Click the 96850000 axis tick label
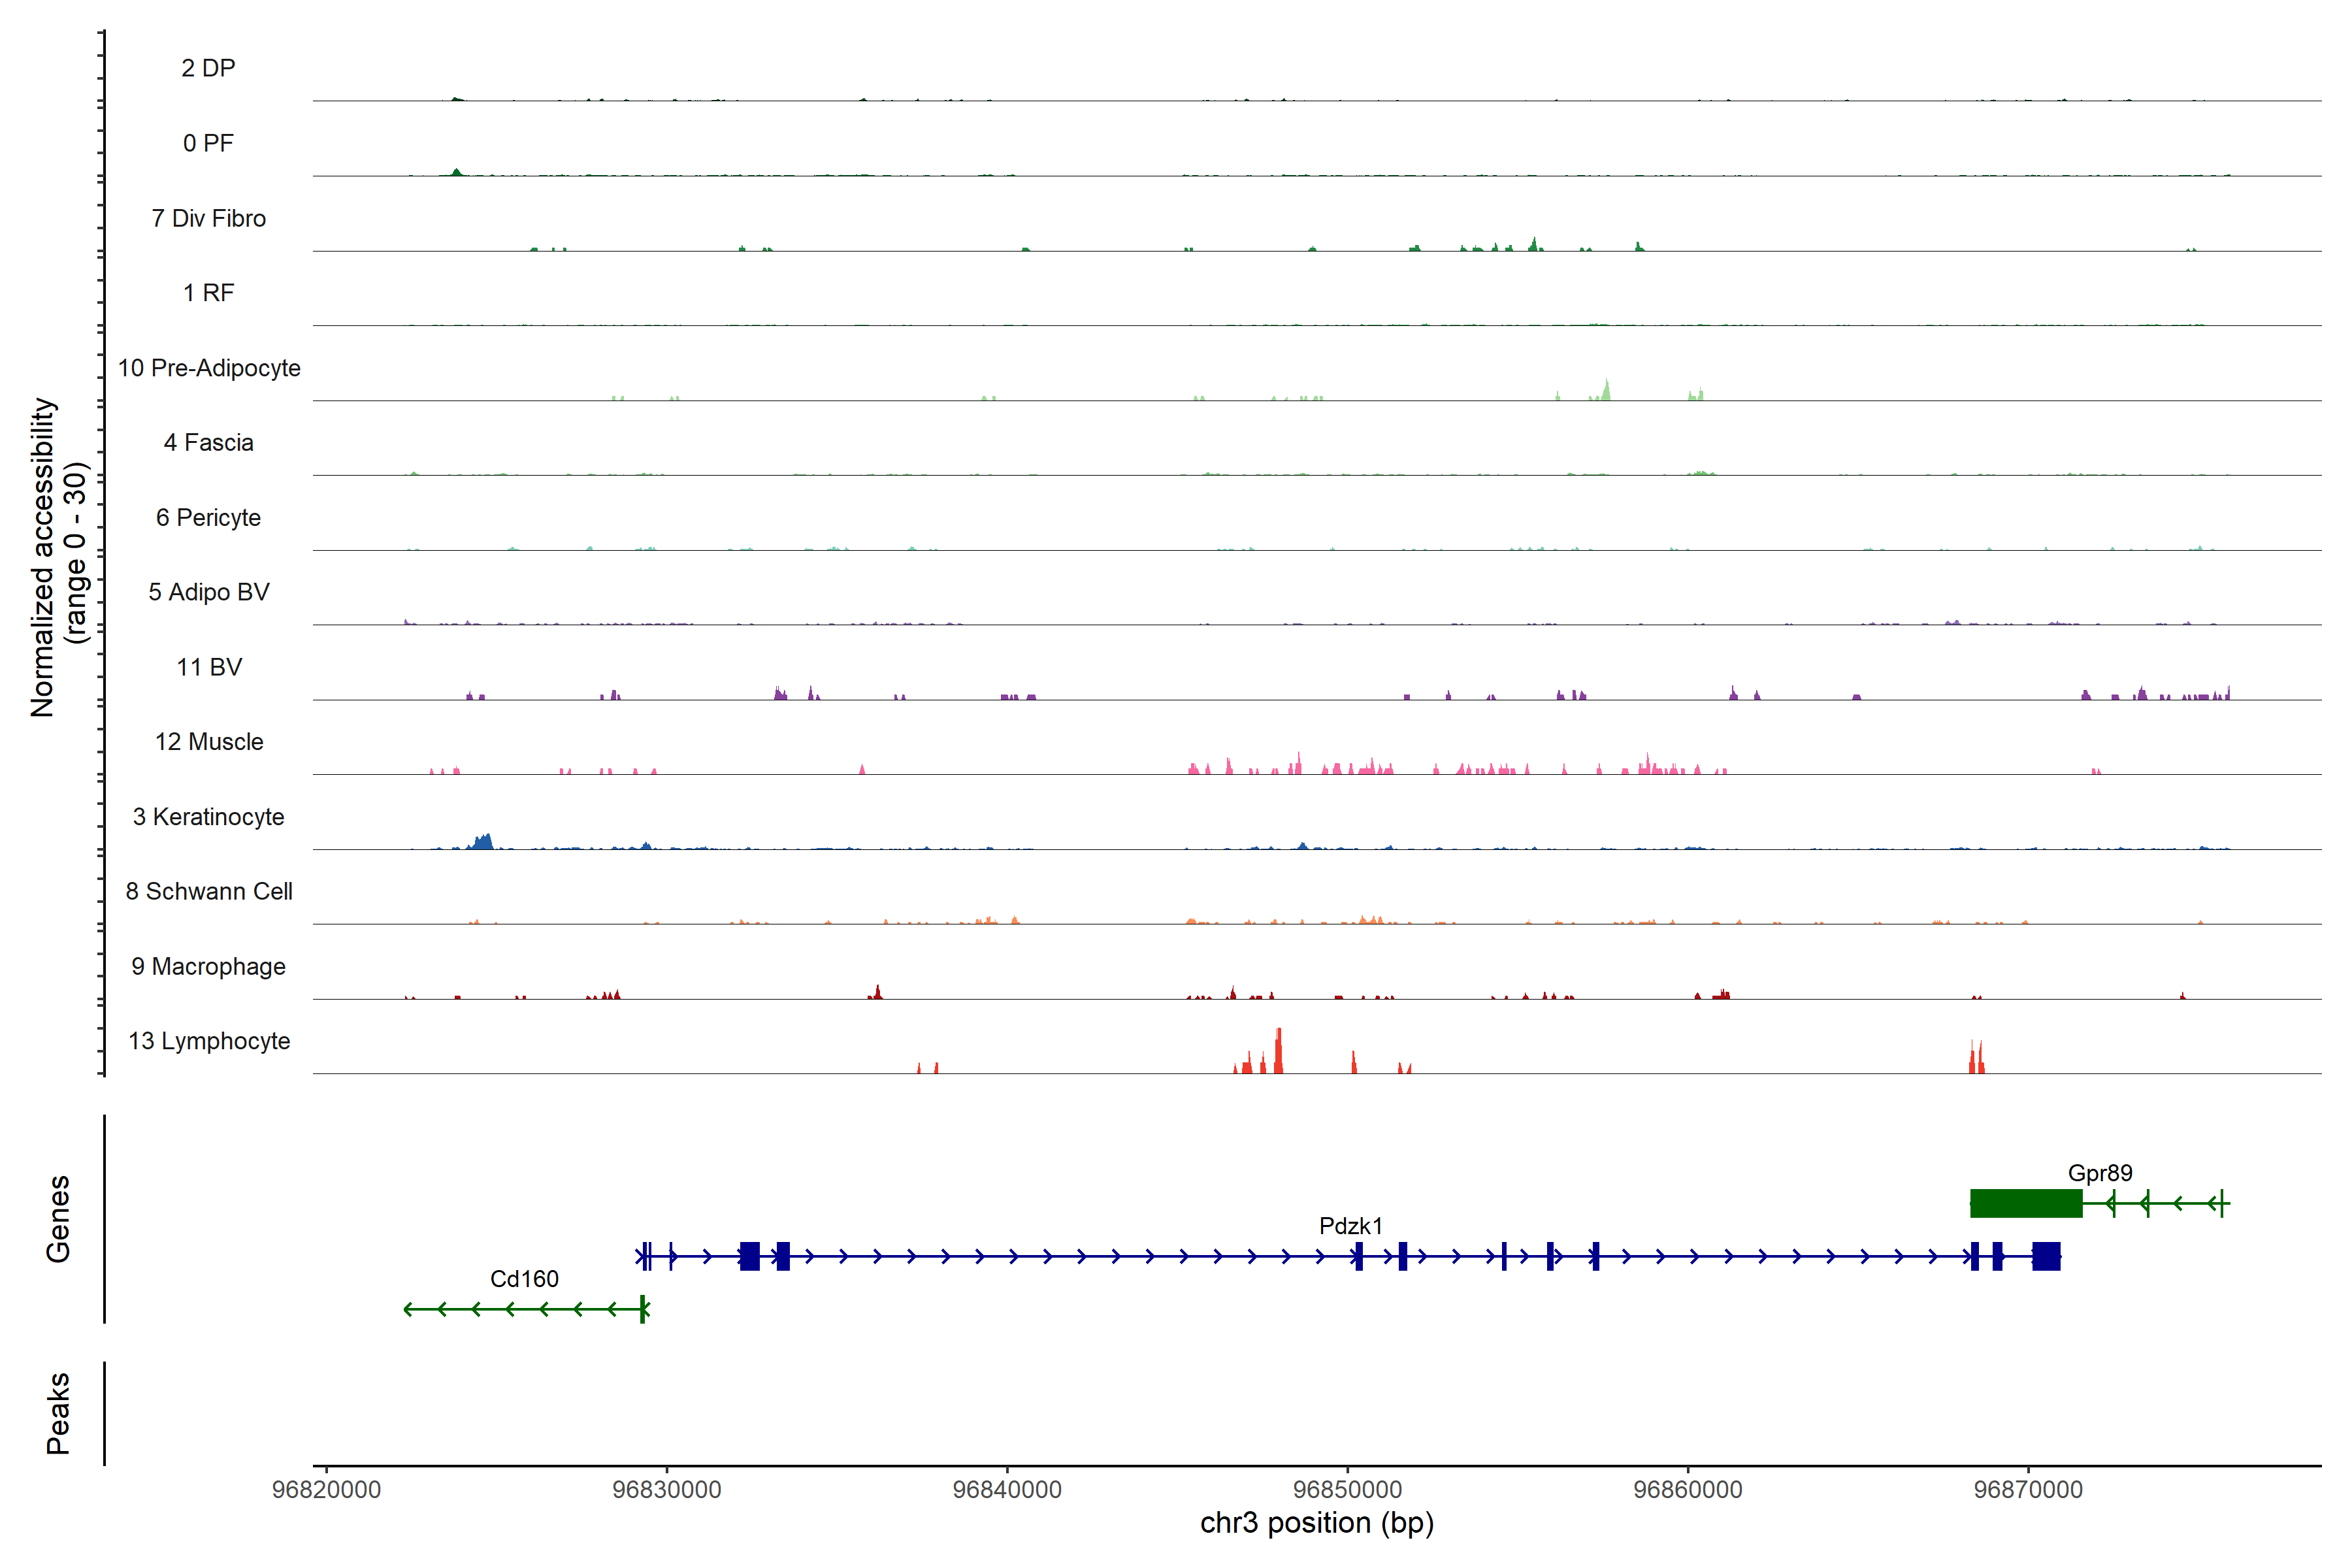This screenshot has width=2352, height=1568. 1347,1489
